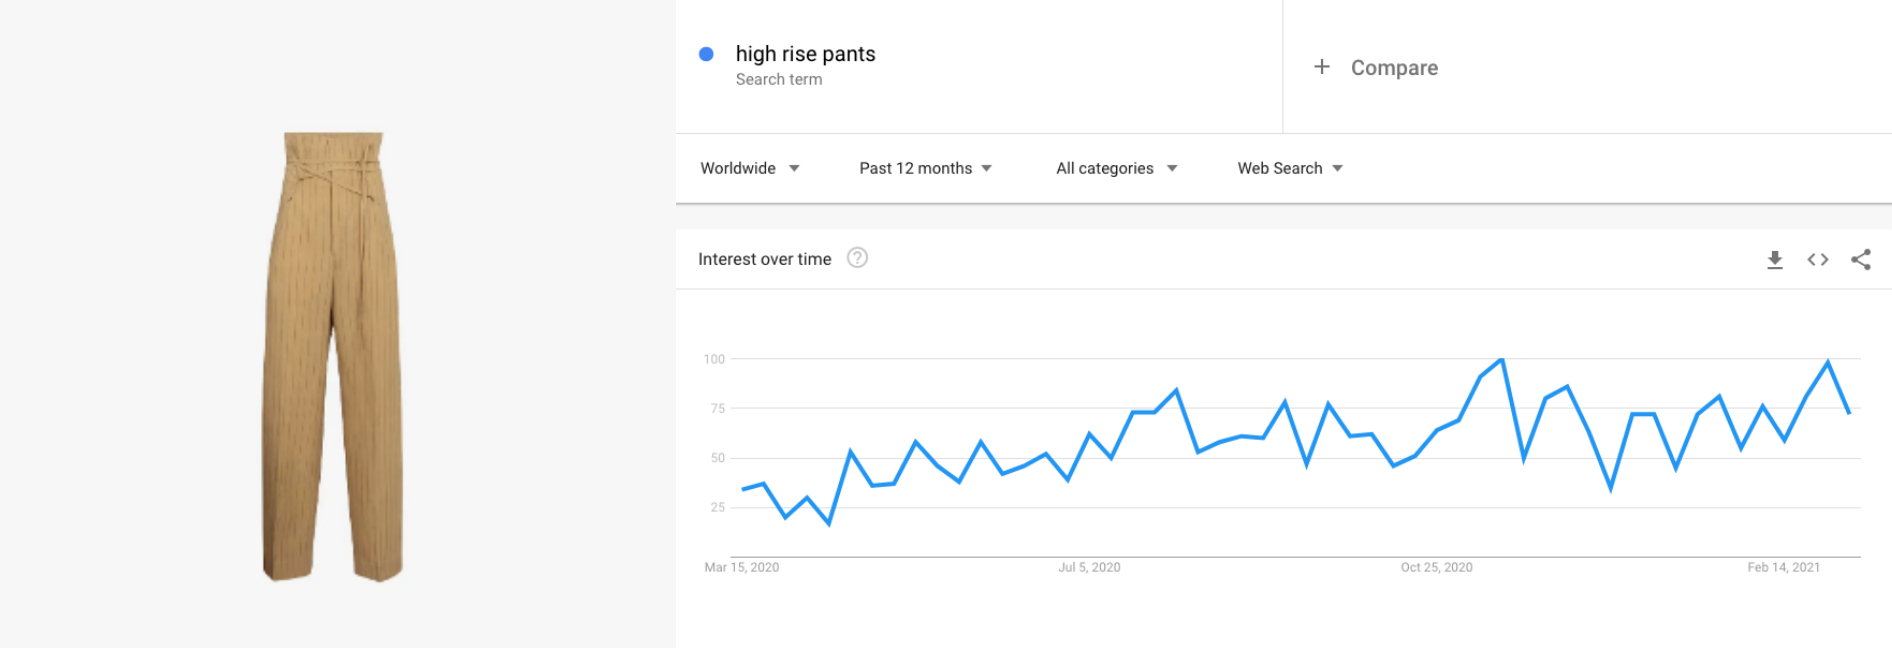
Task: Click the Jul 5, 2020 axis label
Action: tap(1089, 567)
